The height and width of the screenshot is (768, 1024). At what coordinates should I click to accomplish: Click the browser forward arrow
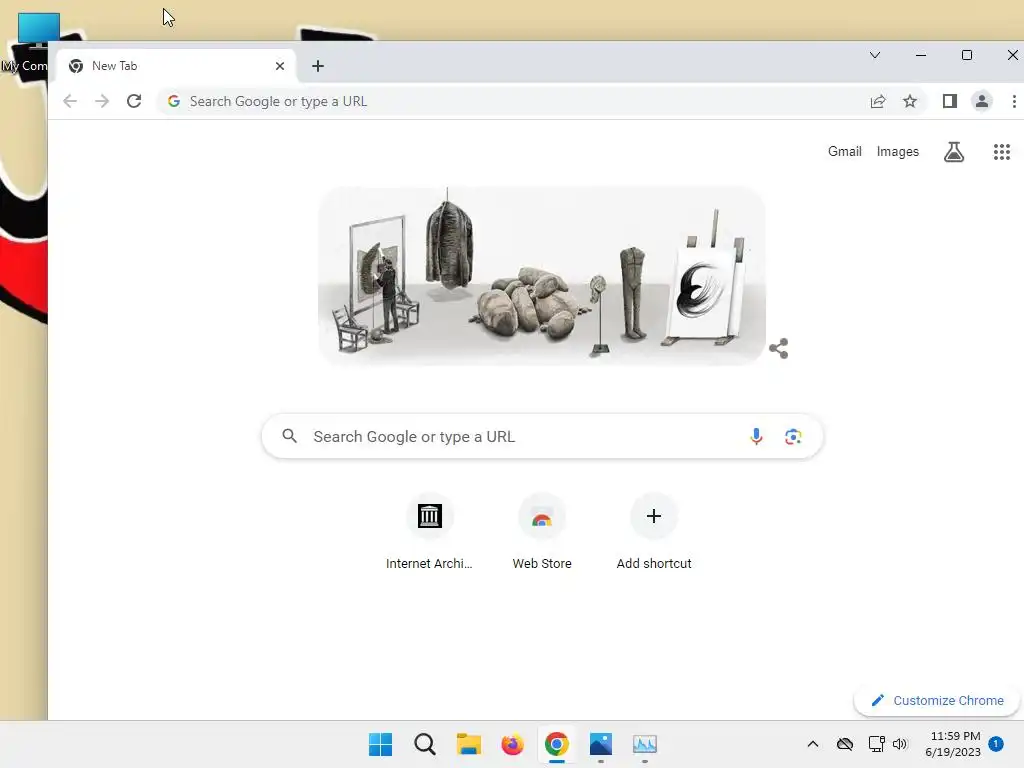[102, 101]
